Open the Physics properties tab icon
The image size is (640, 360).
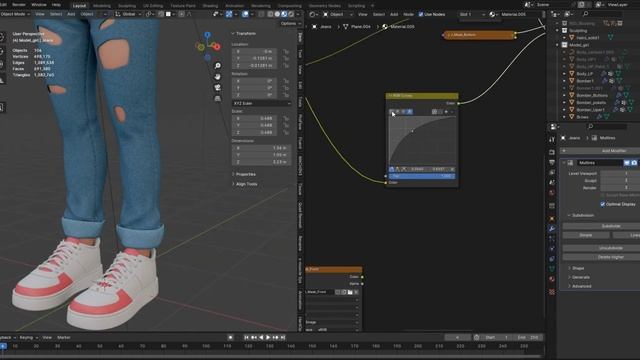(552, 249)
